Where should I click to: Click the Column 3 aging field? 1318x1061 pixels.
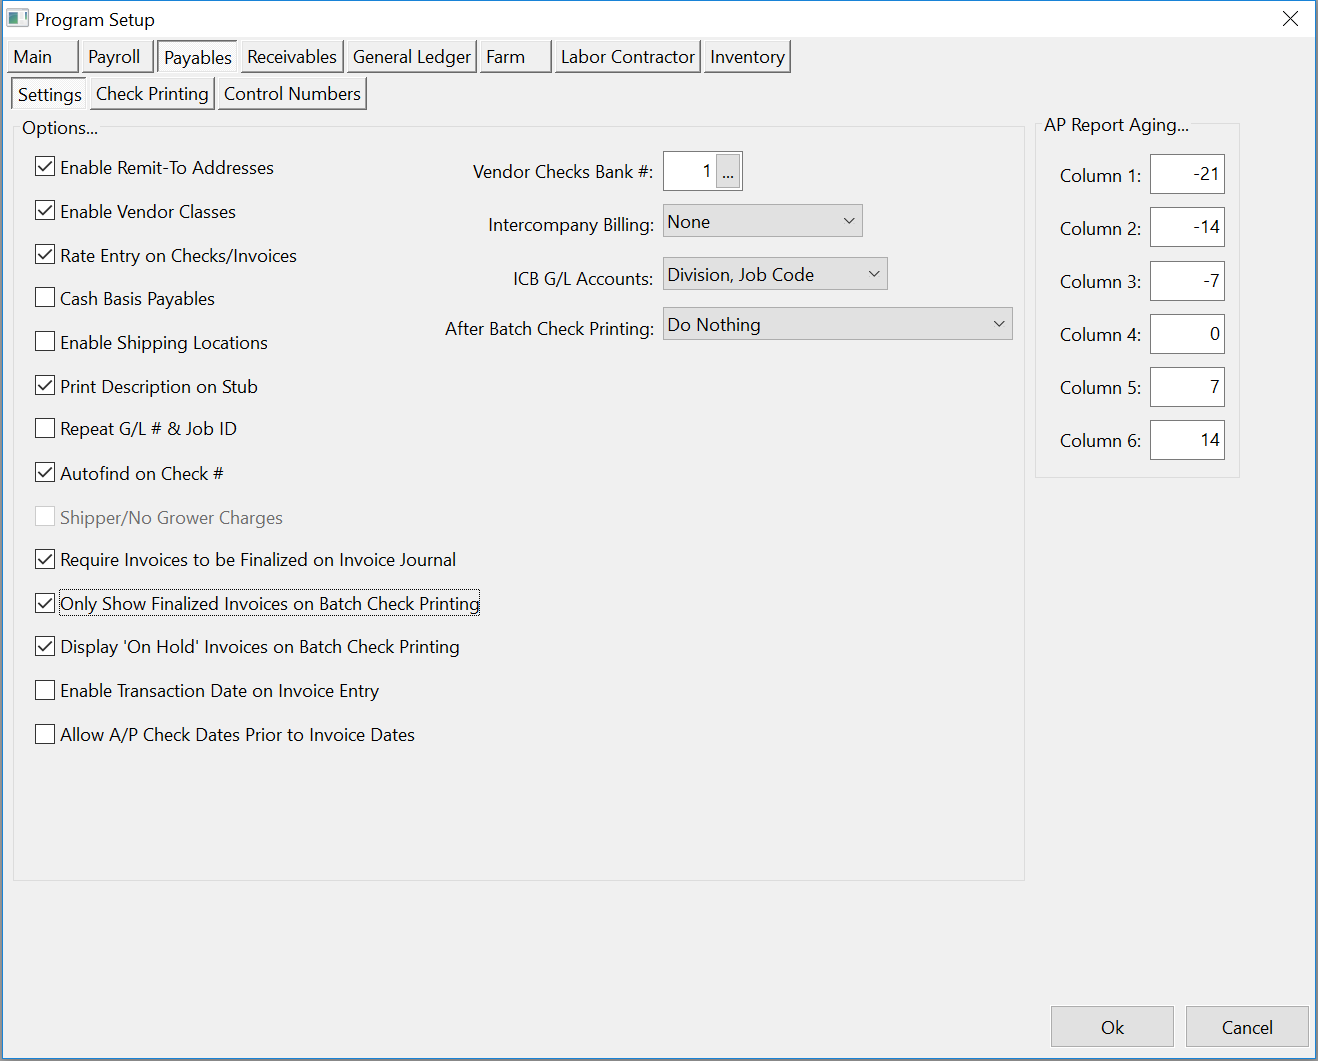coord(1187,281)
